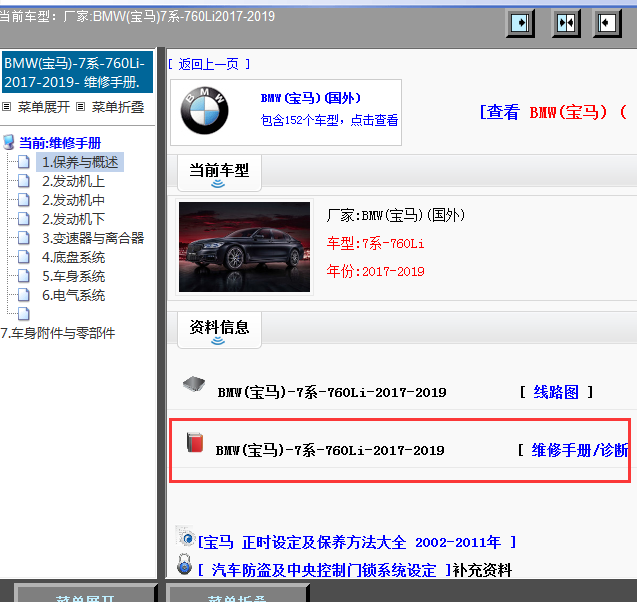Click 包含152个车型，点击查看 link
This screenshot has width=637, height=602.
[329, 120]
